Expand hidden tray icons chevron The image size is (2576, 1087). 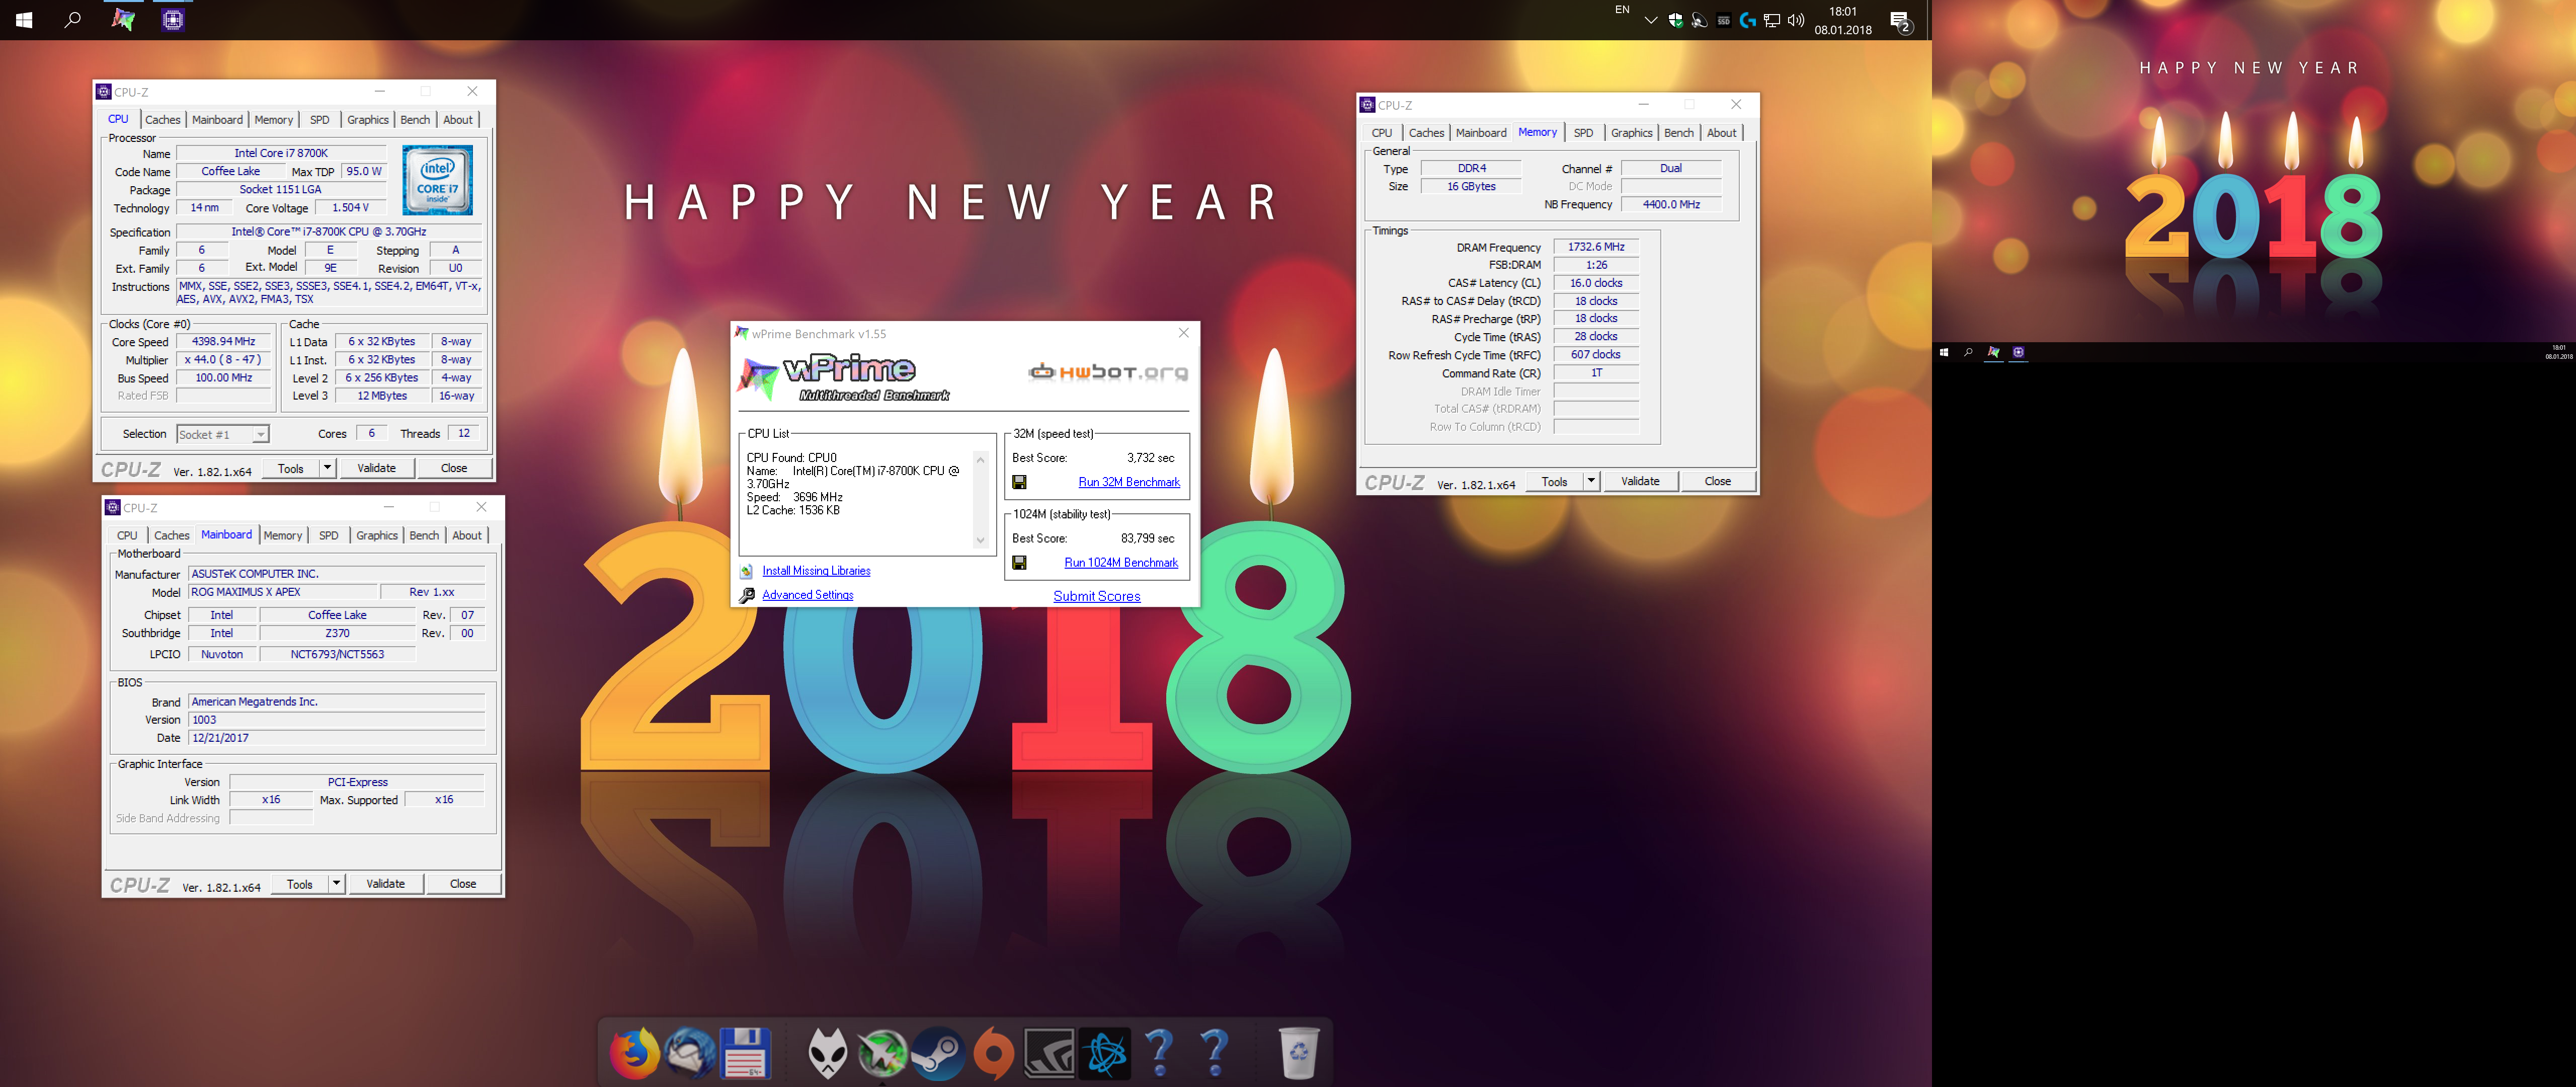pyautogui.click(x=1650, y=20)
